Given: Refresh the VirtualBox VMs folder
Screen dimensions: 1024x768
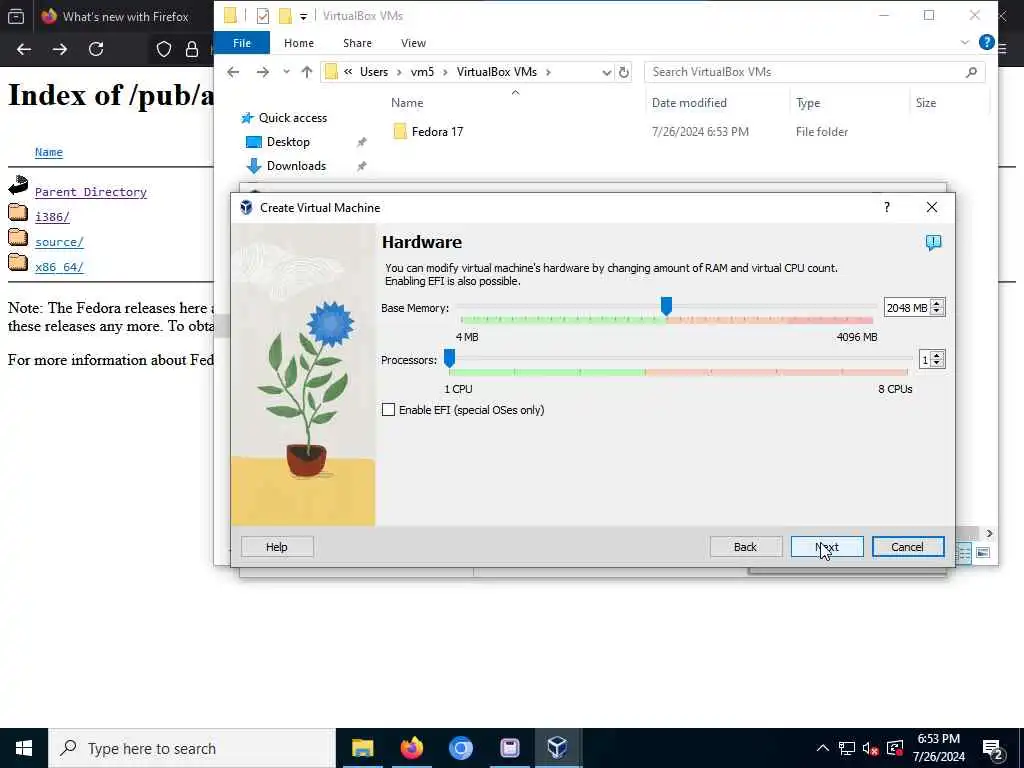Looking at the screenshot, I should tap(624, 72).
